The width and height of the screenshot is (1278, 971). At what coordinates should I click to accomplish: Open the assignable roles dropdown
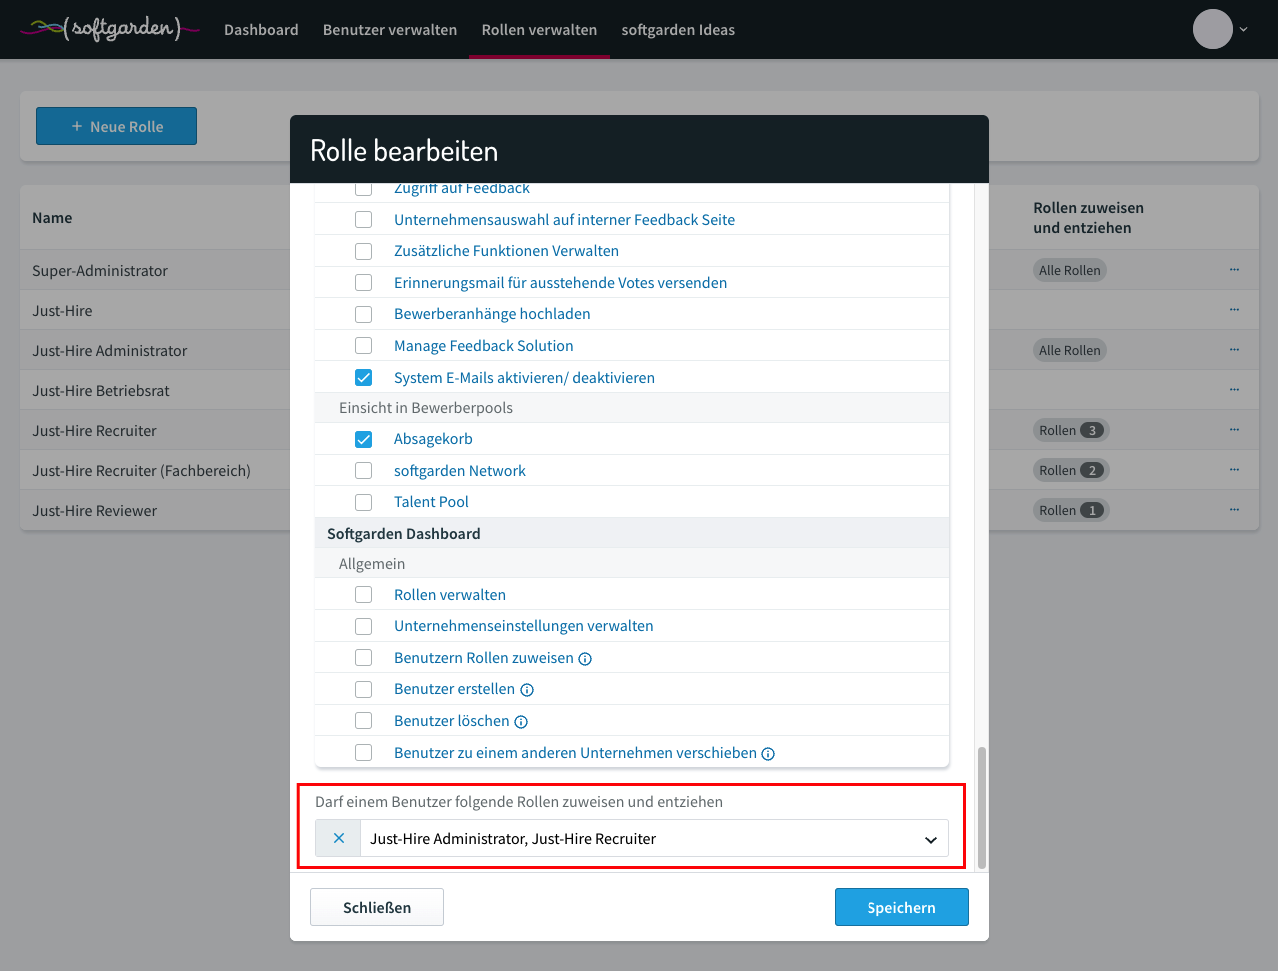pos(654,838)
